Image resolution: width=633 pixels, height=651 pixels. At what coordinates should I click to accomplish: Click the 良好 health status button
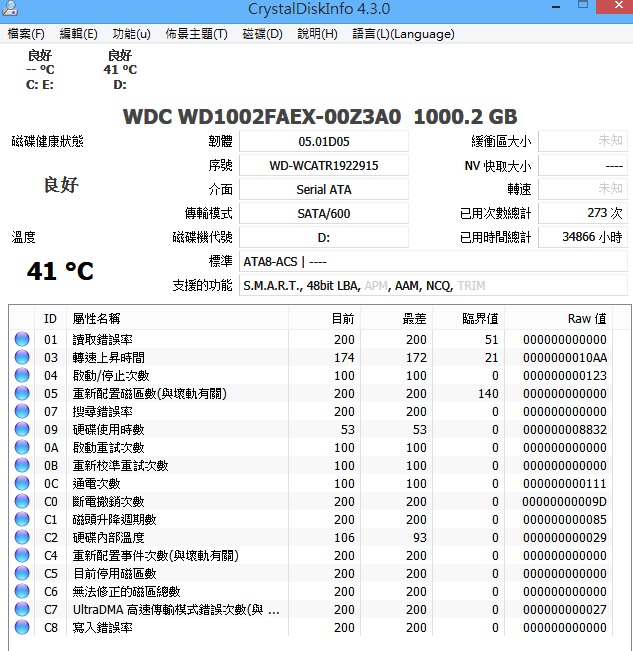[61, 184]
